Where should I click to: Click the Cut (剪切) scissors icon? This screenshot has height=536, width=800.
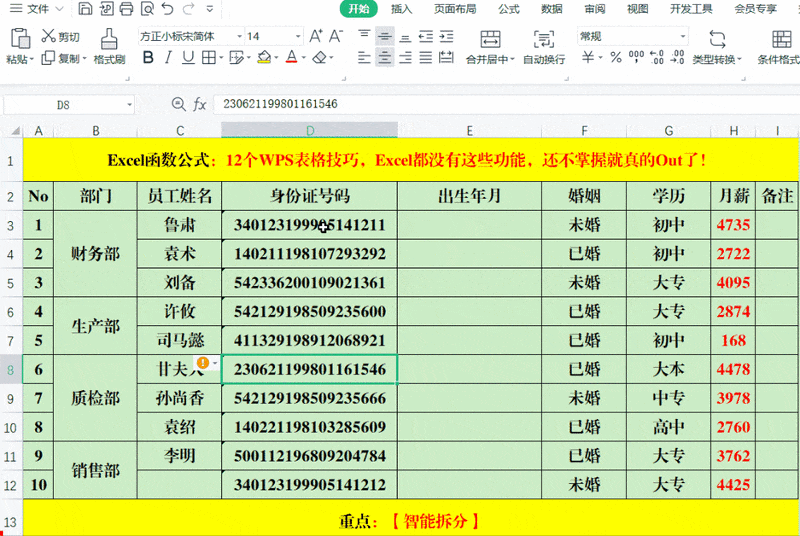[48, 37]
